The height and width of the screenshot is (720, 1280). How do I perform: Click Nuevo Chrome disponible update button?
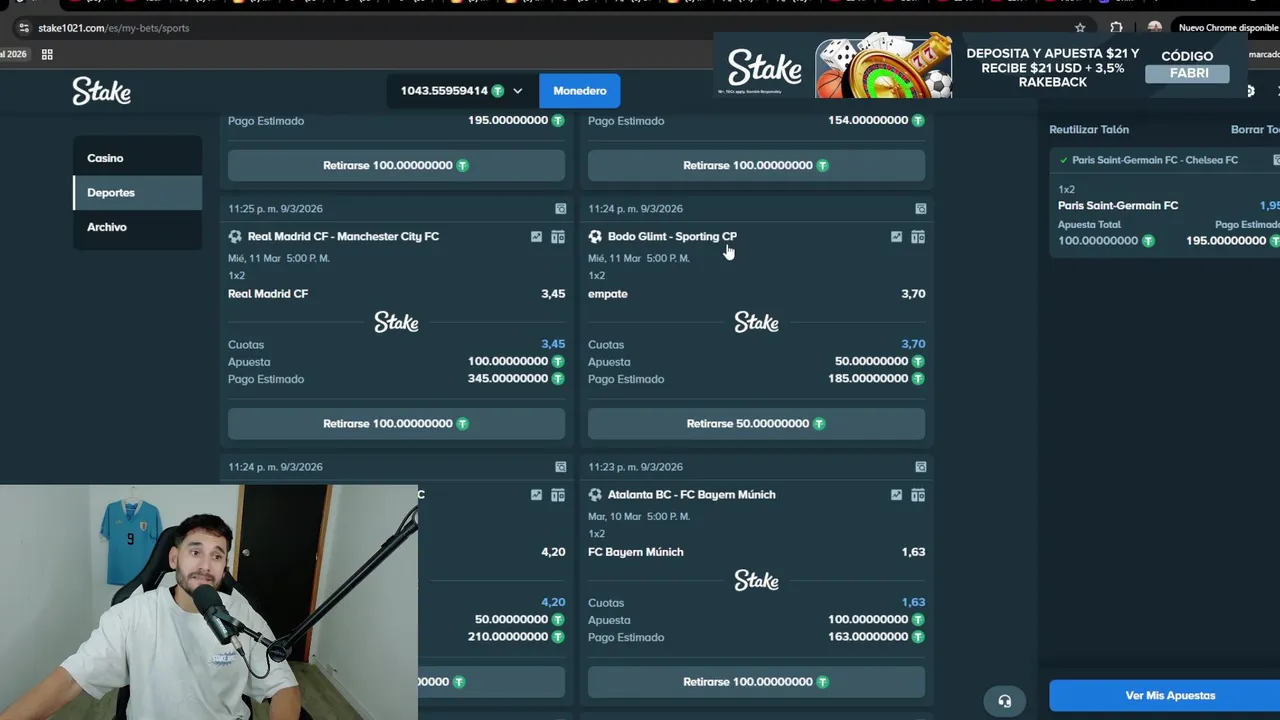point(1228,28)
